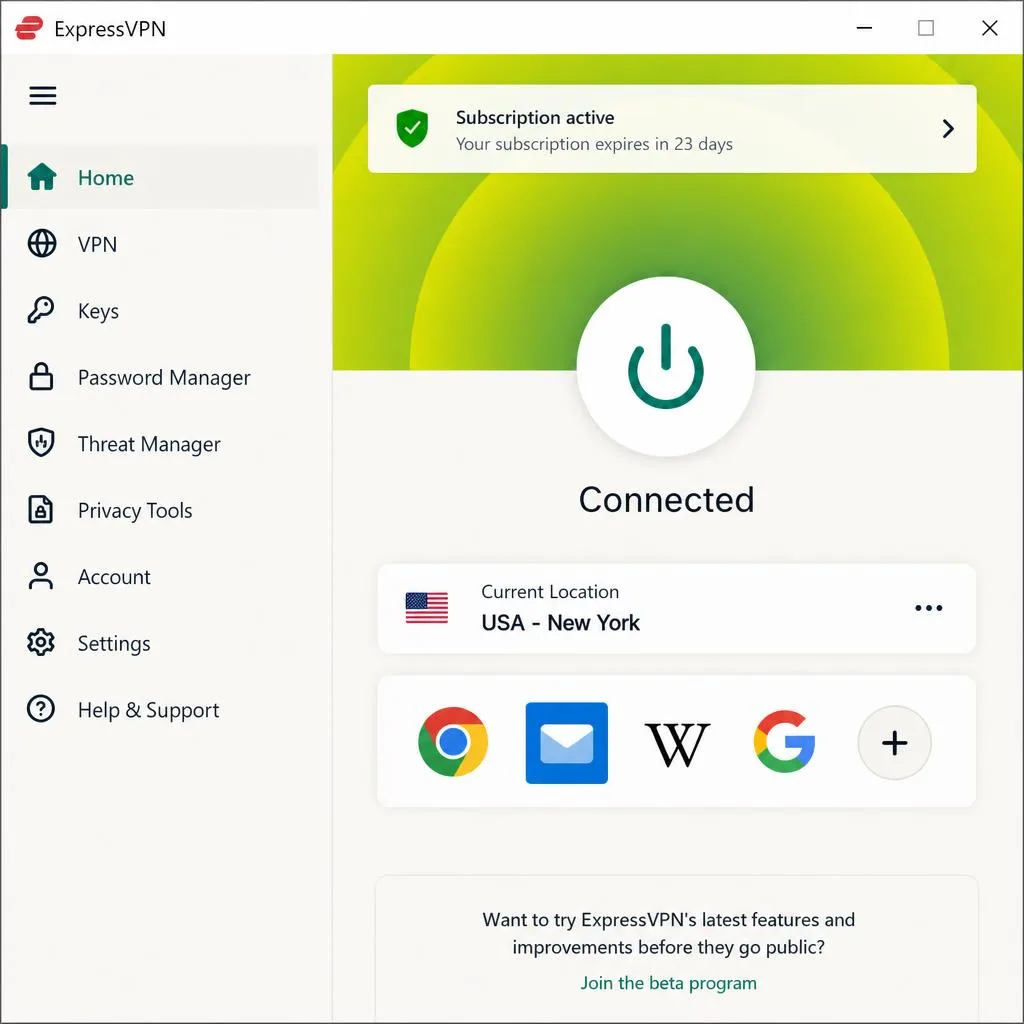This screenshot has width=1024, height=1024.
Task: Close the ExpressVPN window
Action: (x=989, y=28)
